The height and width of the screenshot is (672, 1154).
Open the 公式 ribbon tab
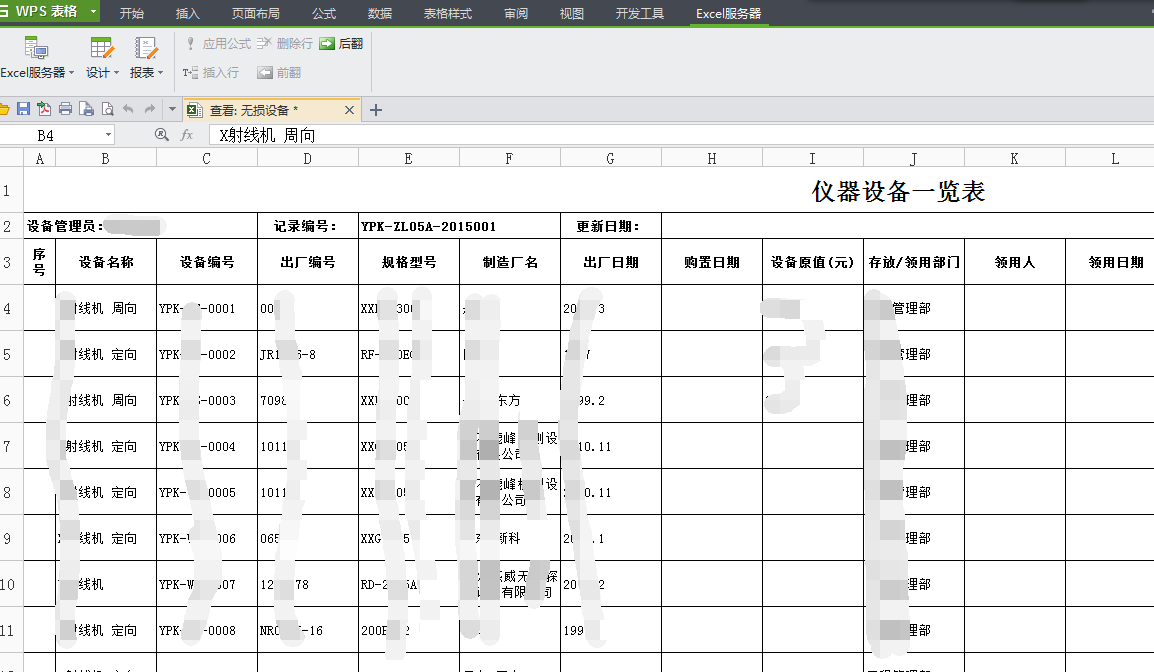click(324, 13)
